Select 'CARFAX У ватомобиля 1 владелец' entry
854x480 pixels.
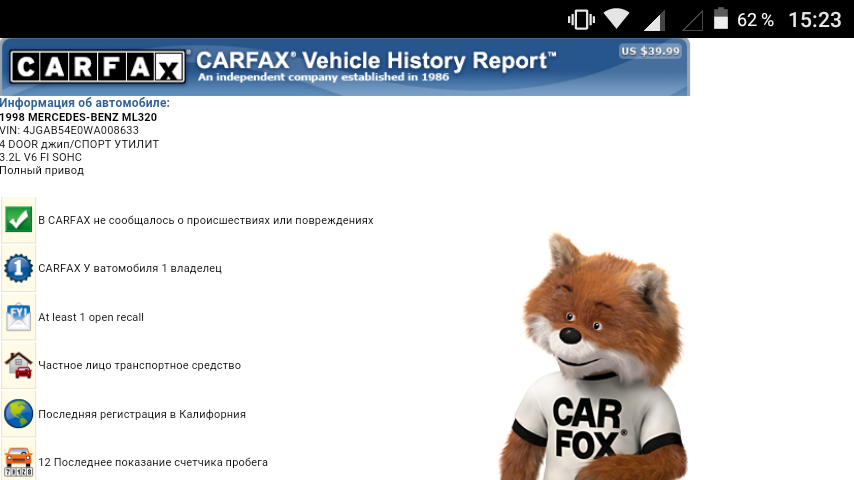click(129, 268)
